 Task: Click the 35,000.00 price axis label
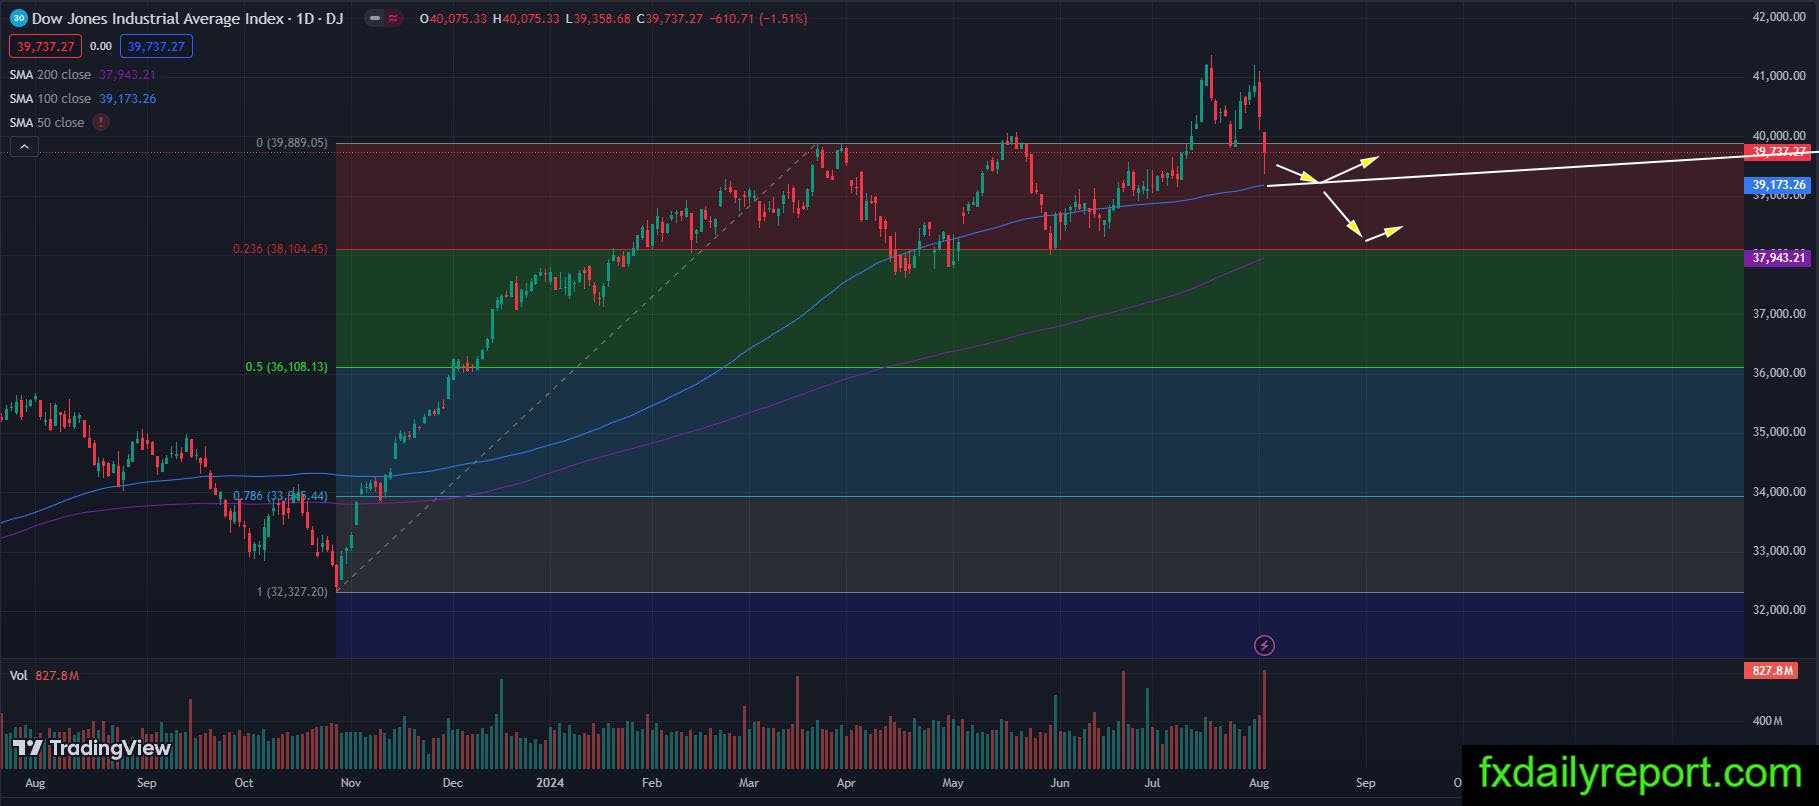click(1779, 431)
